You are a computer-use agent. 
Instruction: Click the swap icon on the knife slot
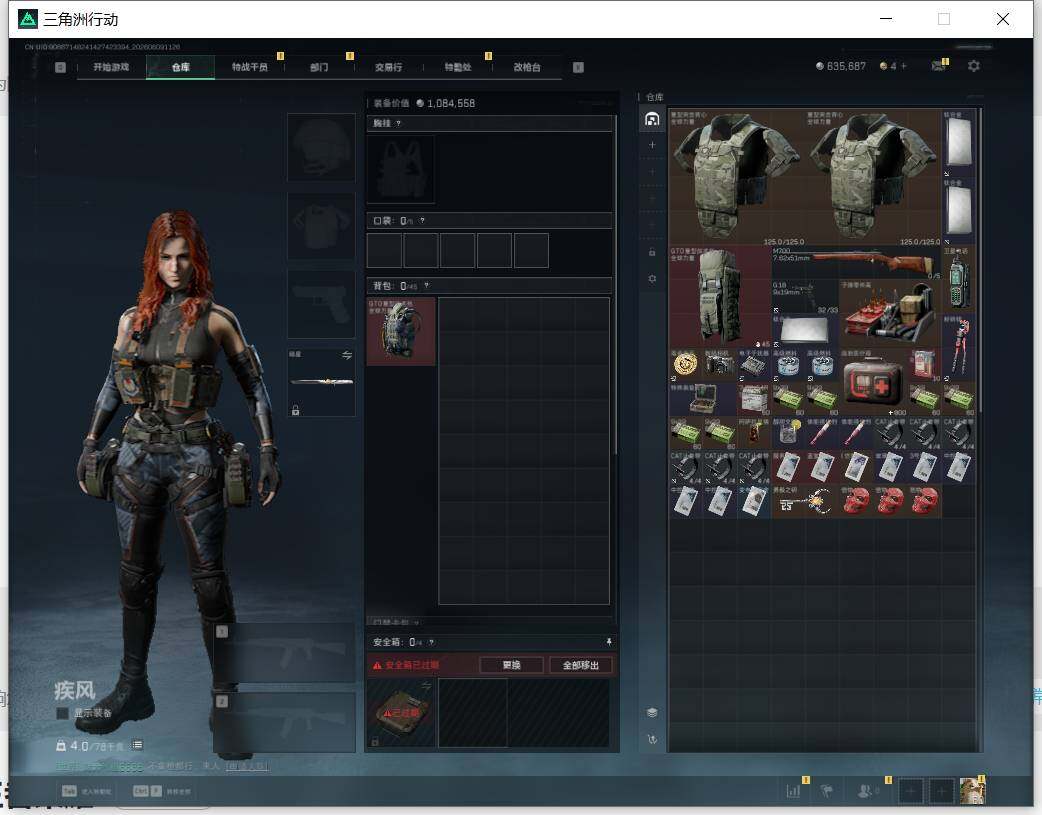346,356
